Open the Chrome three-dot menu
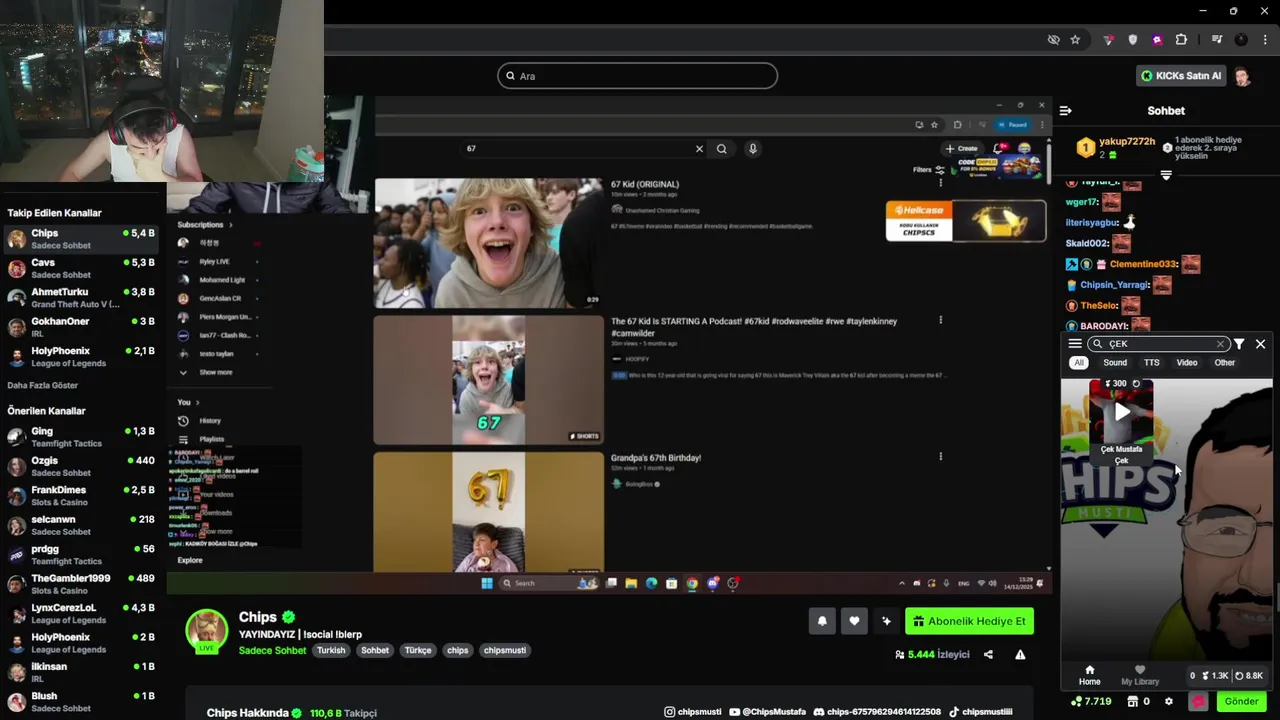This screenshot has height=720, width=1280. (1265, 40)
